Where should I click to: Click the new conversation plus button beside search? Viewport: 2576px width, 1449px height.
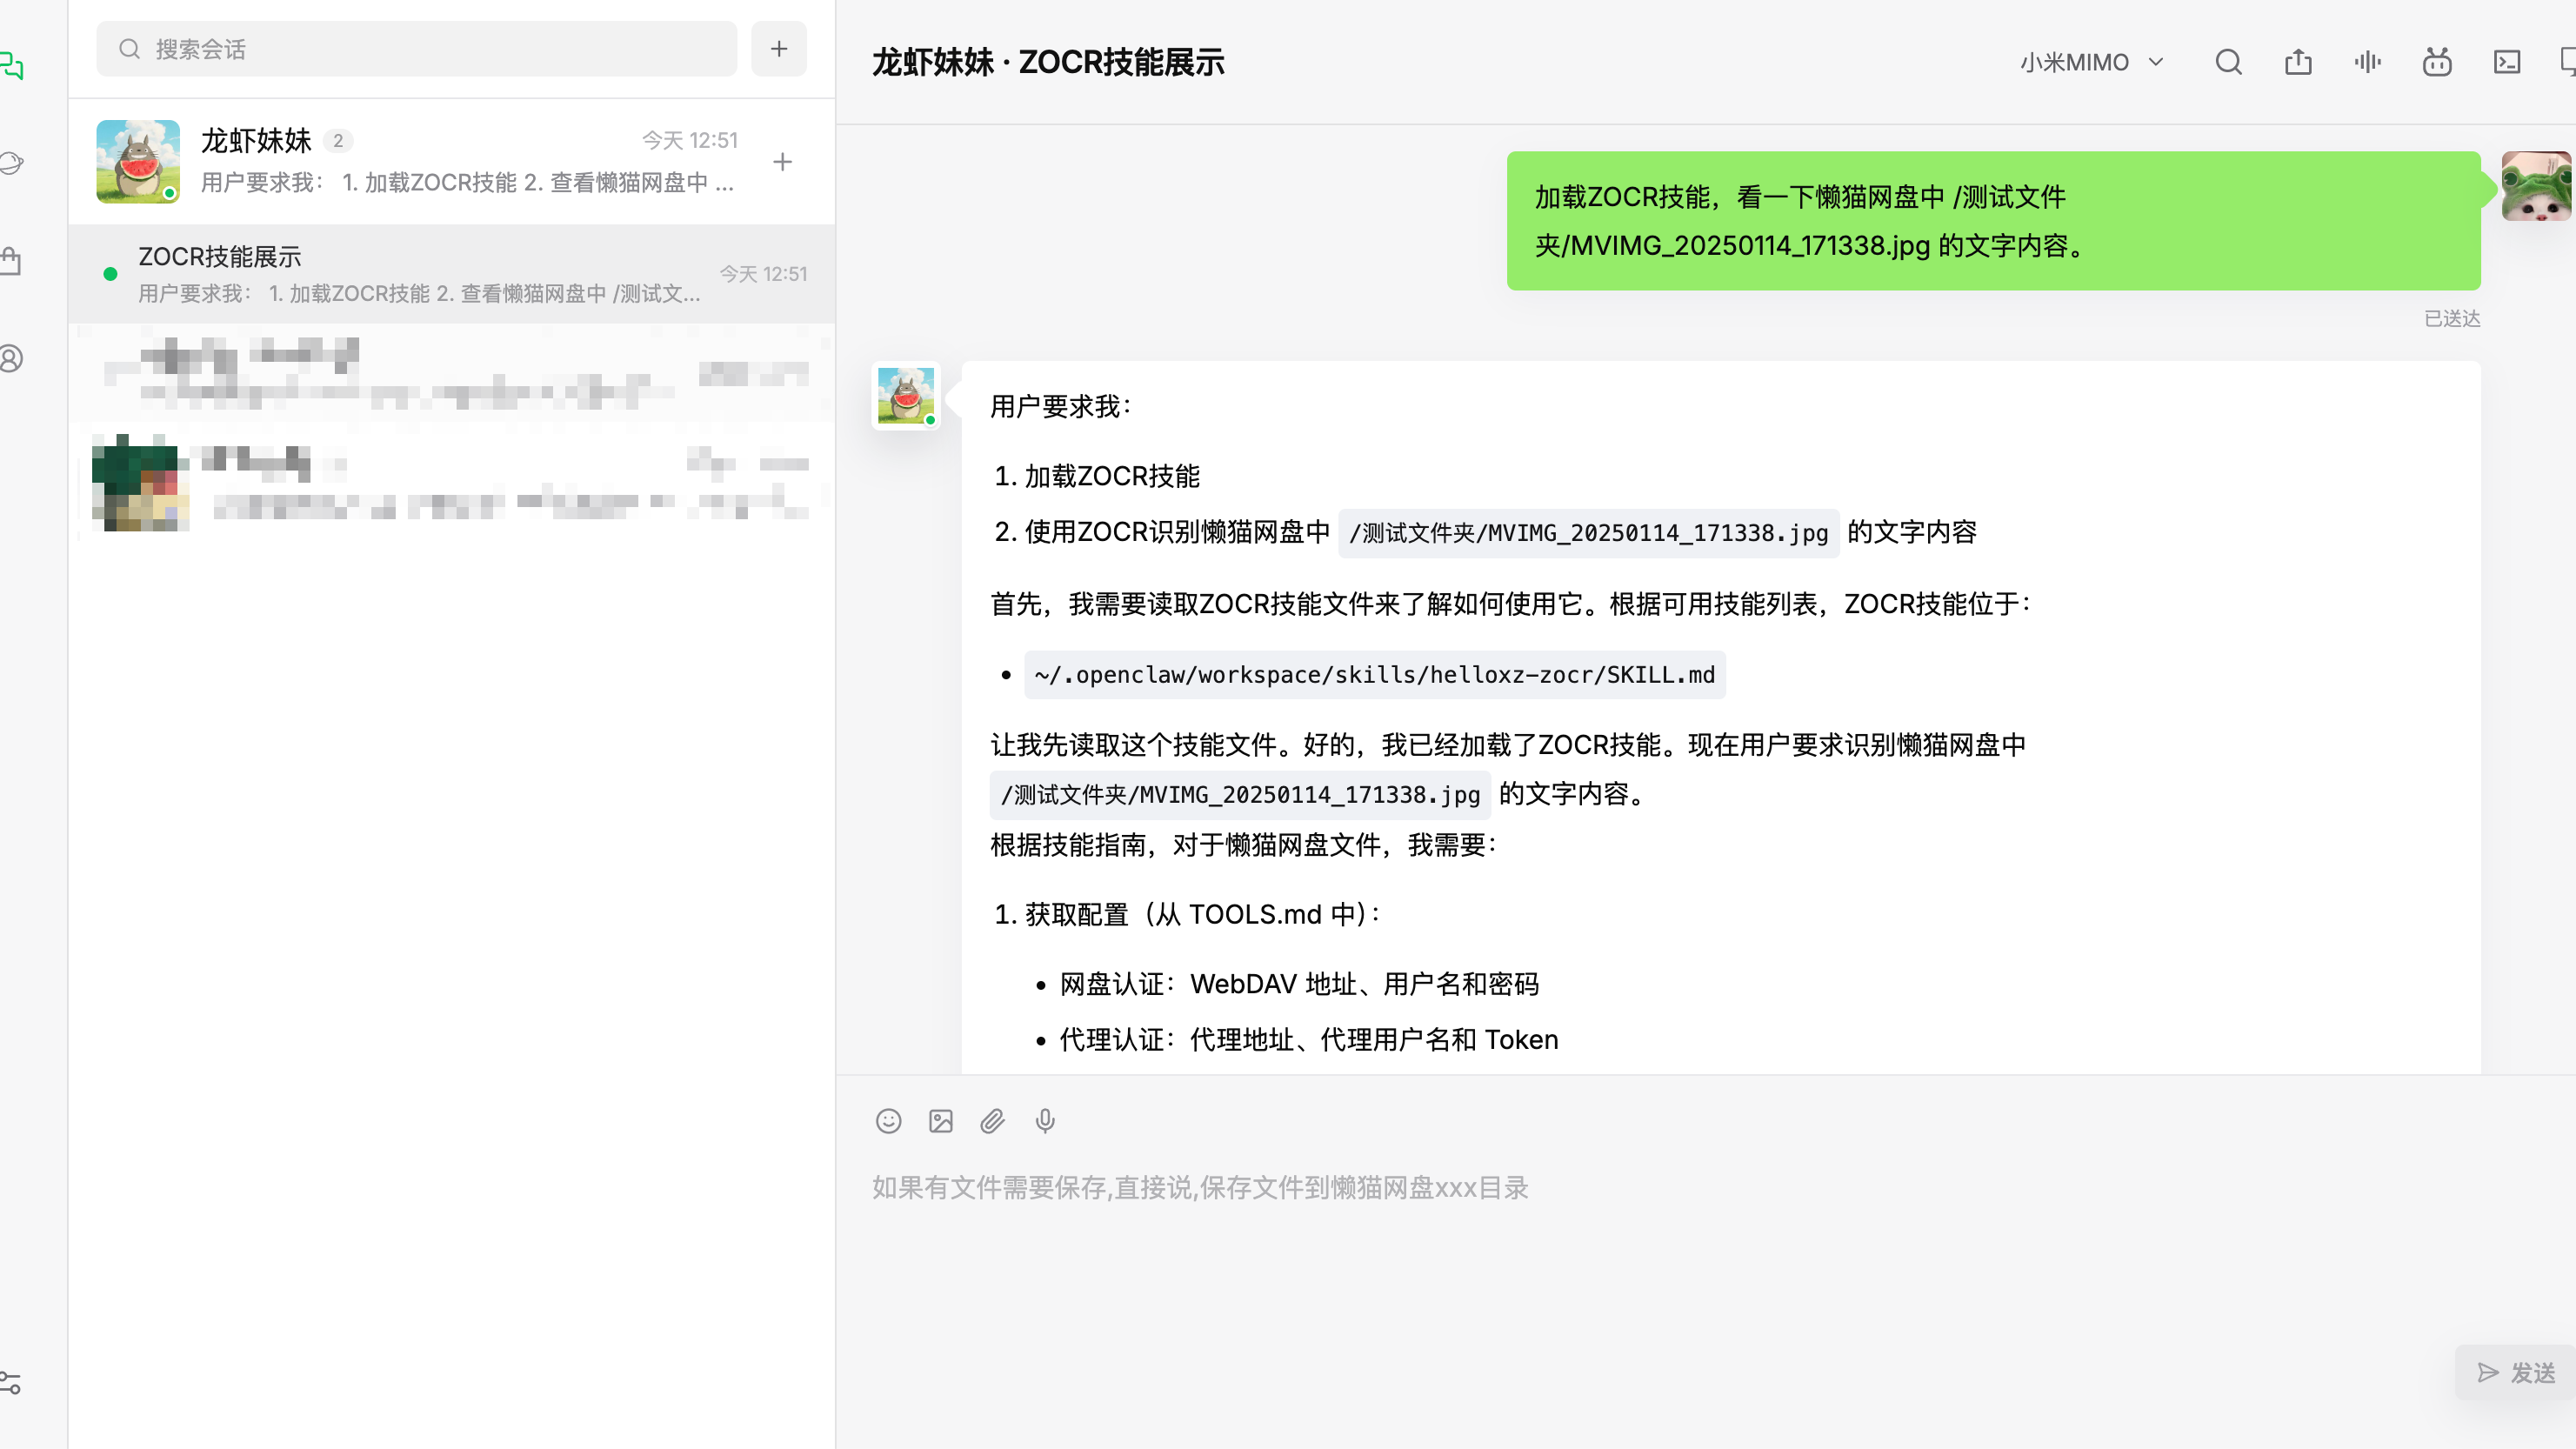pos(779,49)
